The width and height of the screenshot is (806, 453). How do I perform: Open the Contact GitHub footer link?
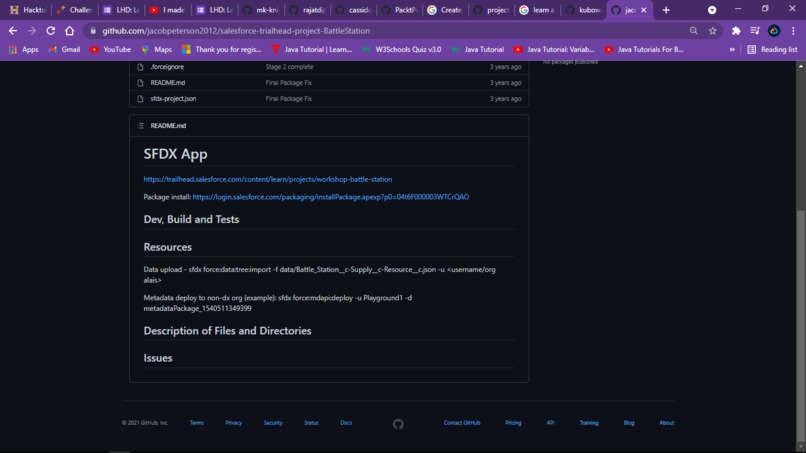[462, 423]
